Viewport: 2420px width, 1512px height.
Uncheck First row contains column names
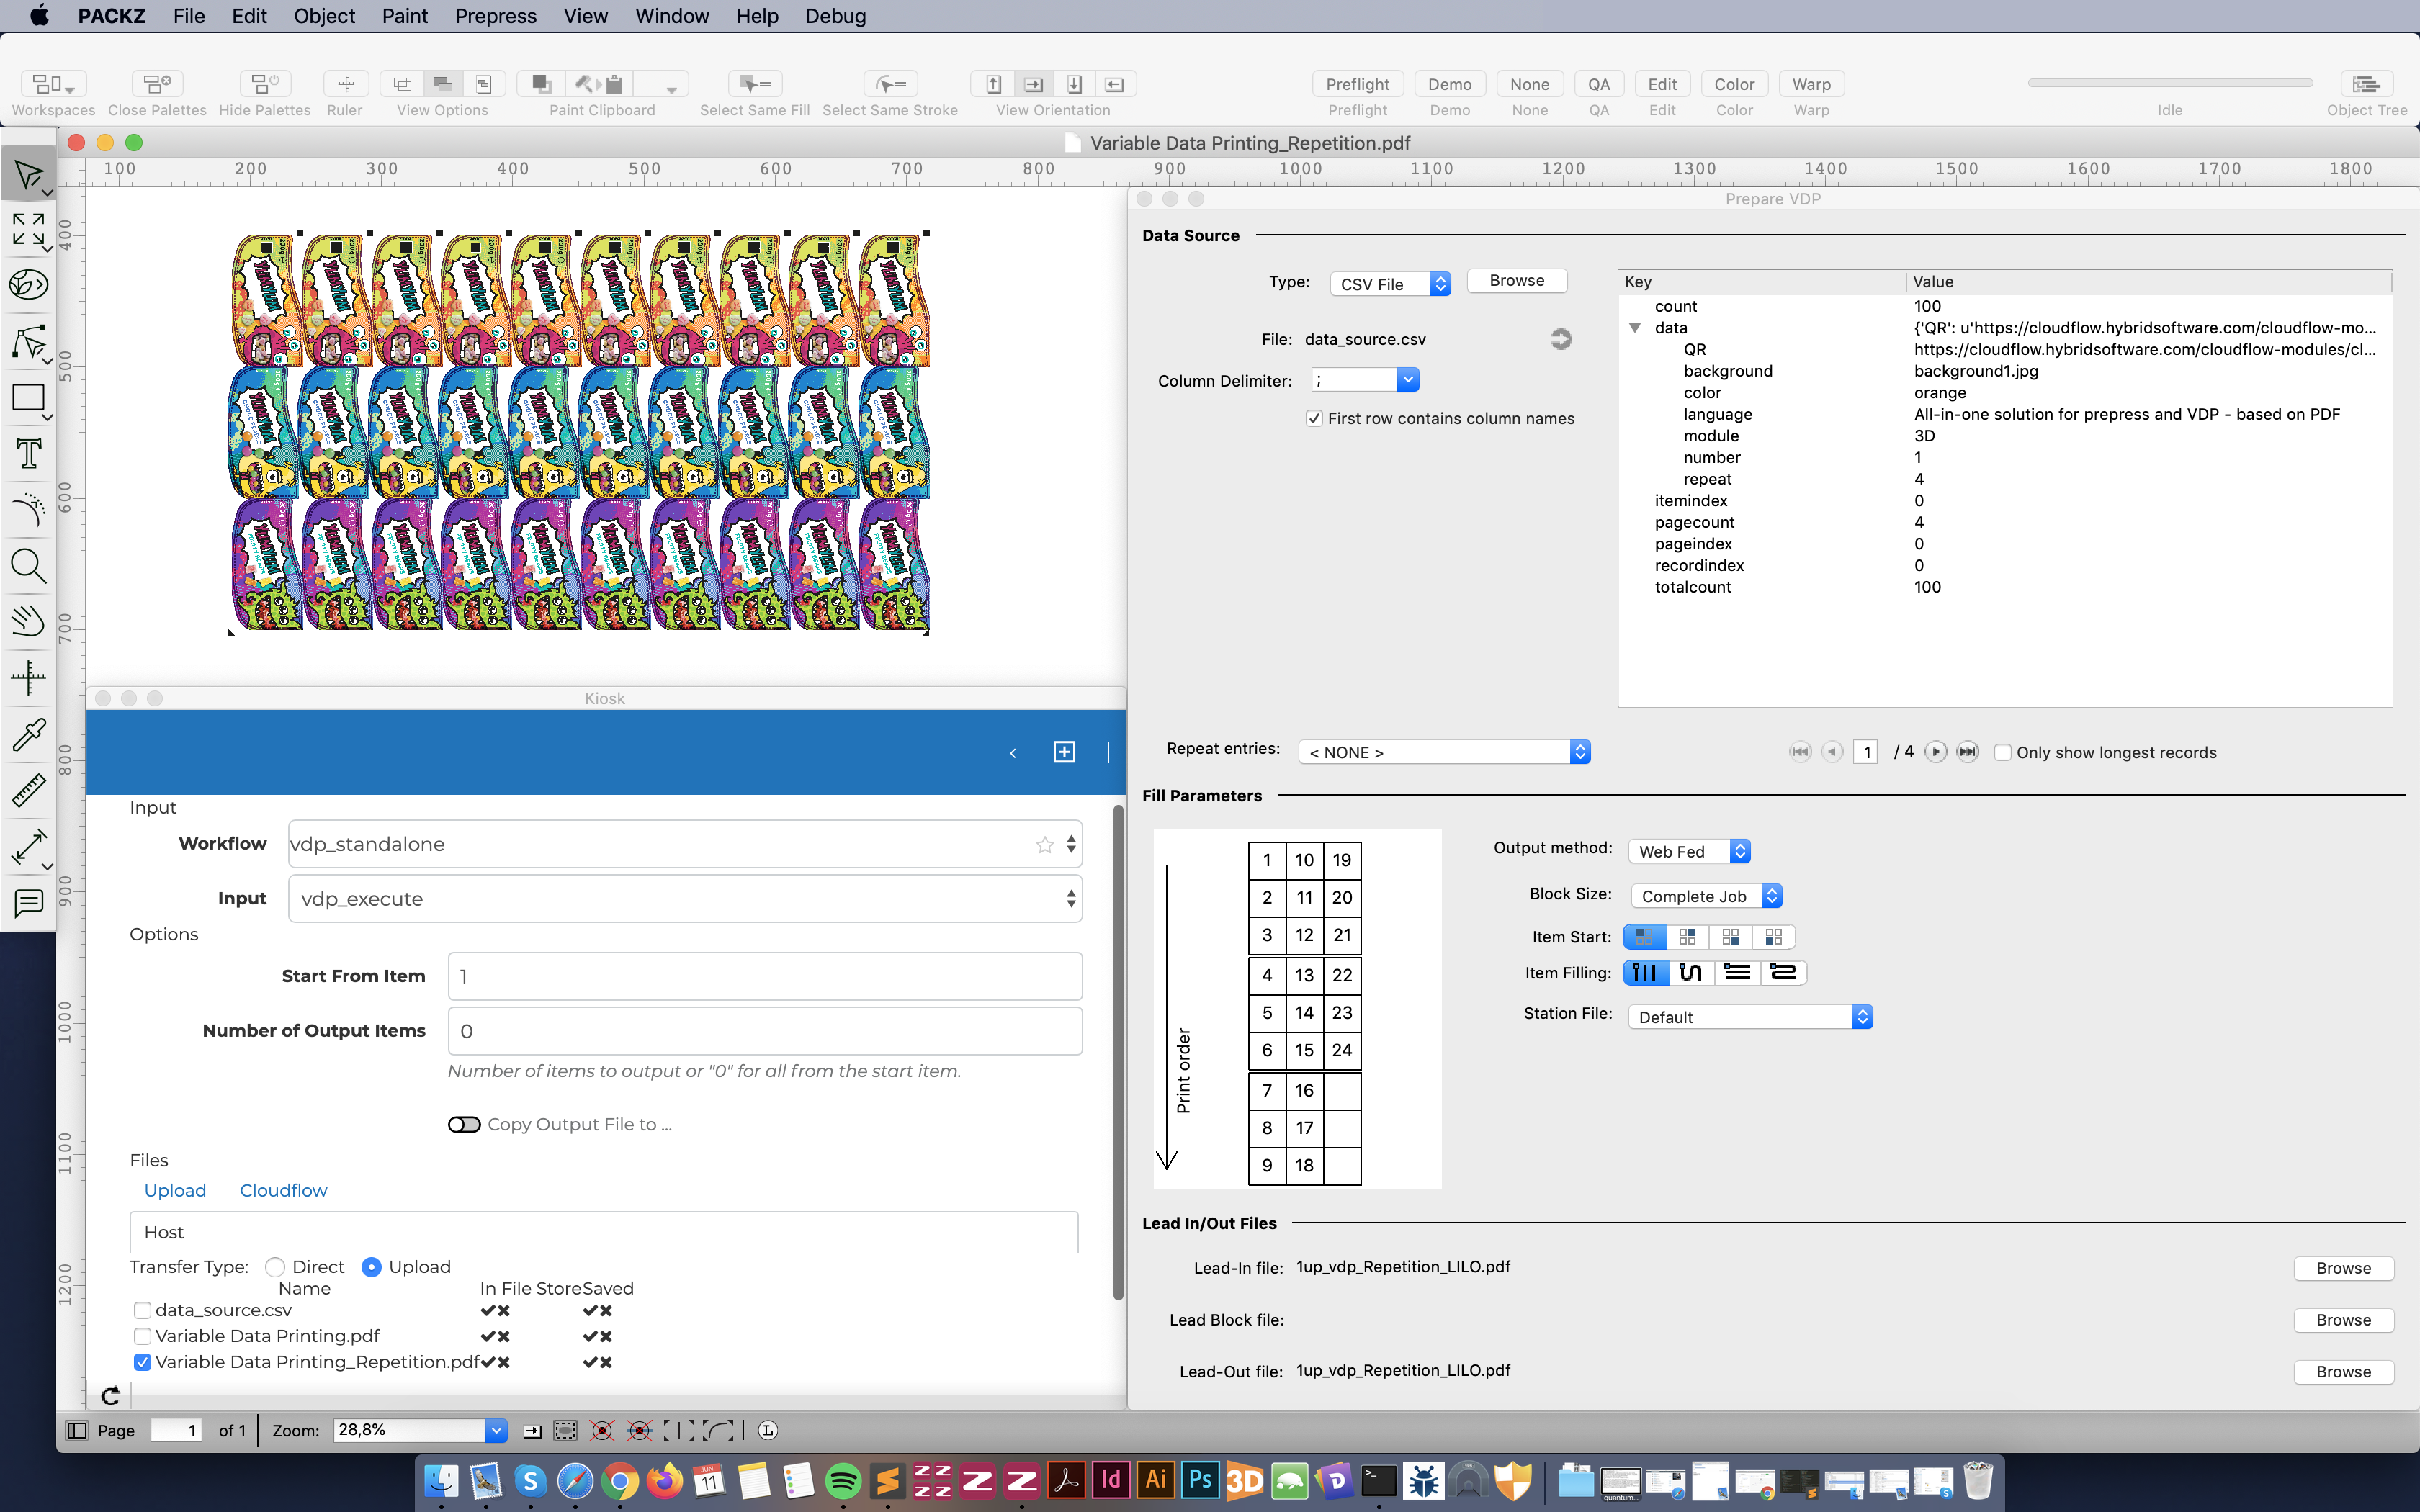coord(1314,419)
